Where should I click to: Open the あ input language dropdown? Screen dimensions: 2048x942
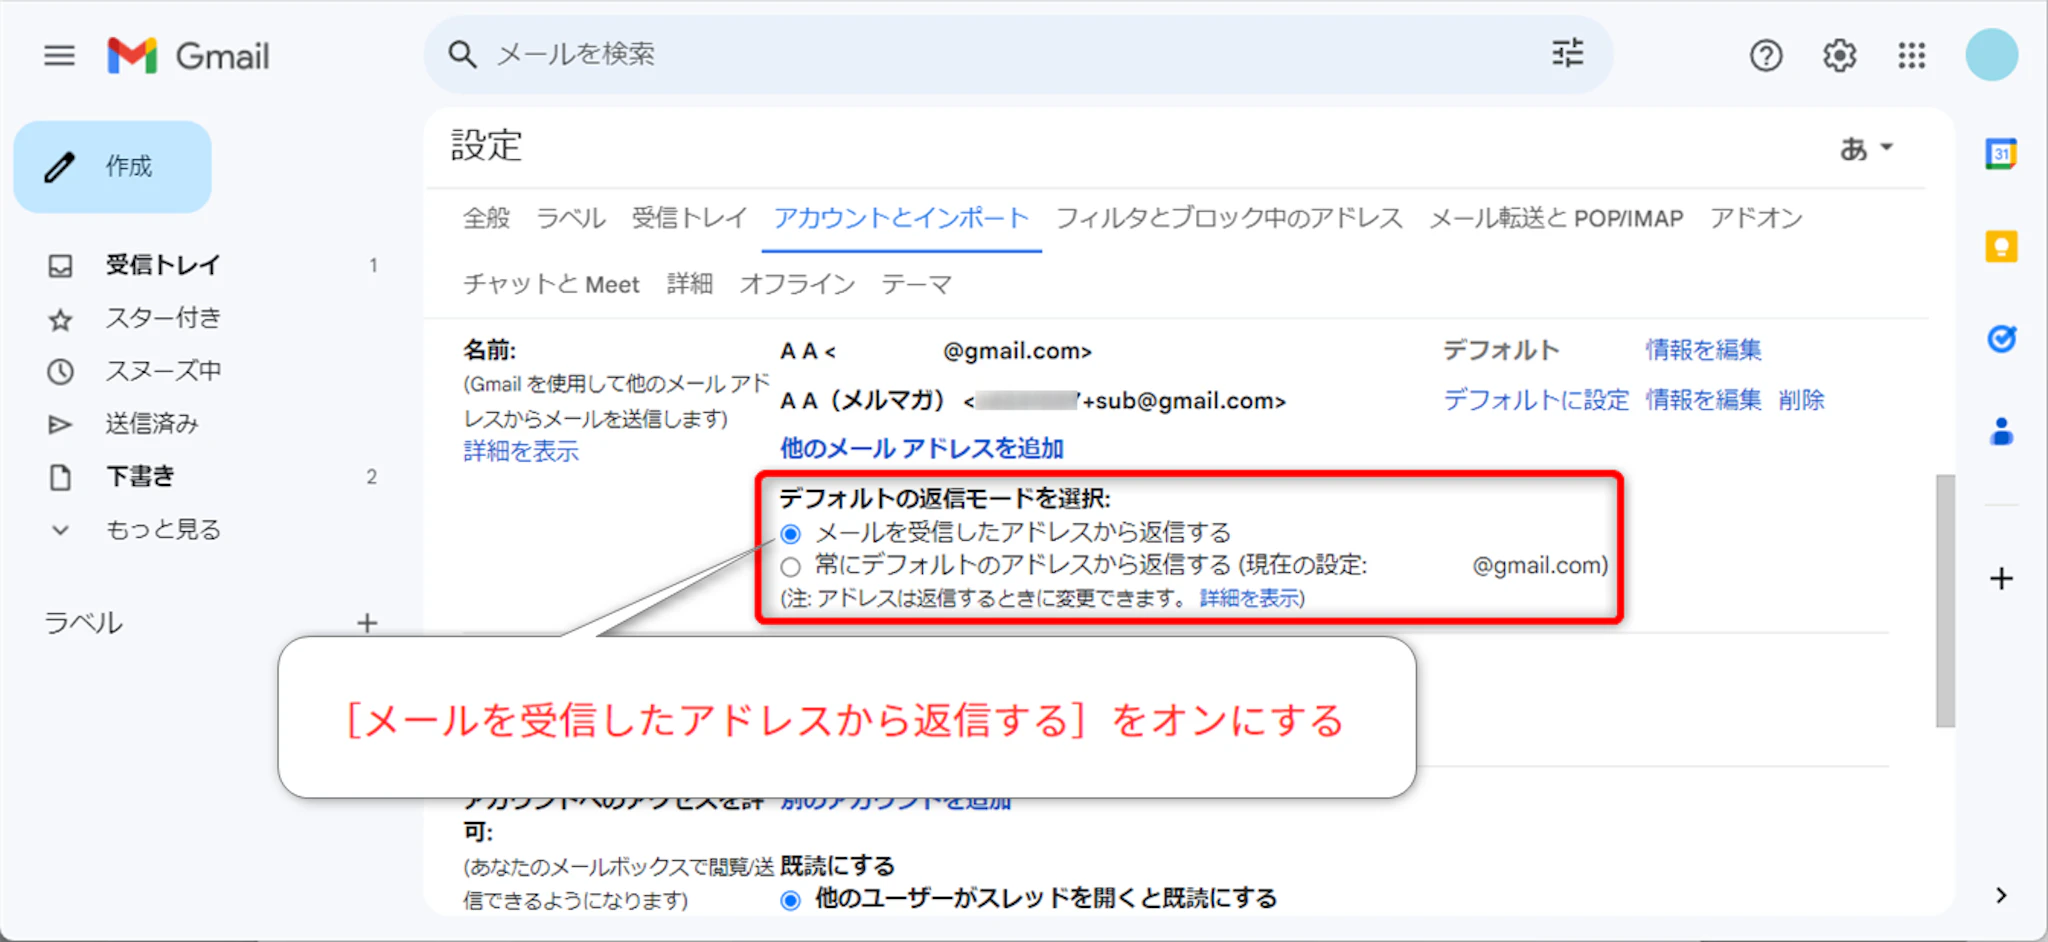click(1866, 149)
